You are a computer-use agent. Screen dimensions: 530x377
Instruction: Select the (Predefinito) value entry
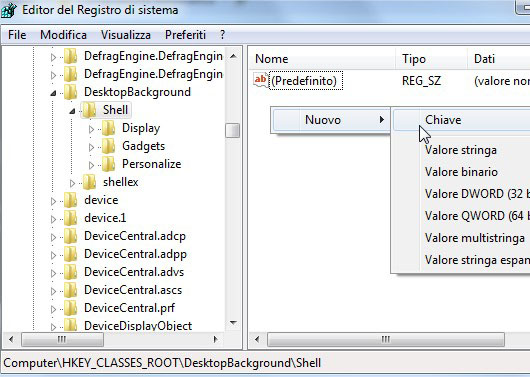pyautogui.click(x=306, y=81)
